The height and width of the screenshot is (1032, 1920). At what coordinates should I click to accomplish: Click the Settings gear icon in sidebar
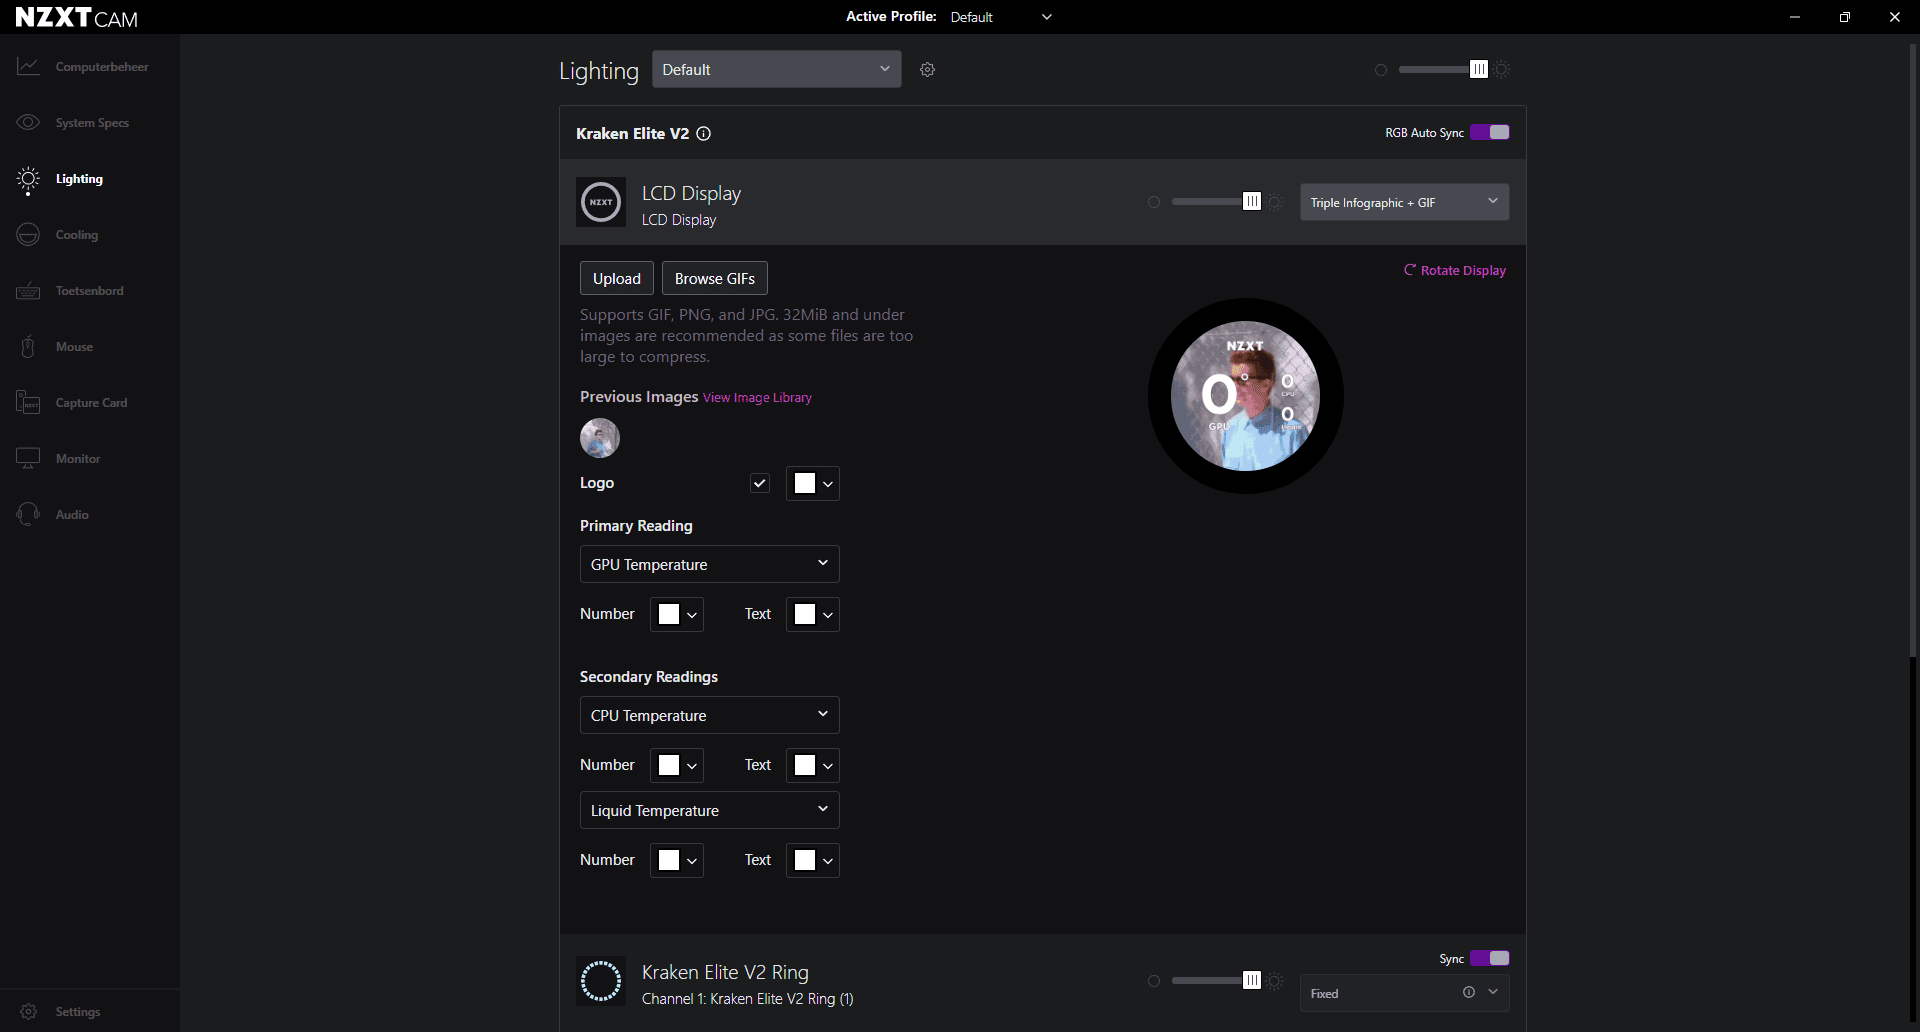pos(29,1012)
